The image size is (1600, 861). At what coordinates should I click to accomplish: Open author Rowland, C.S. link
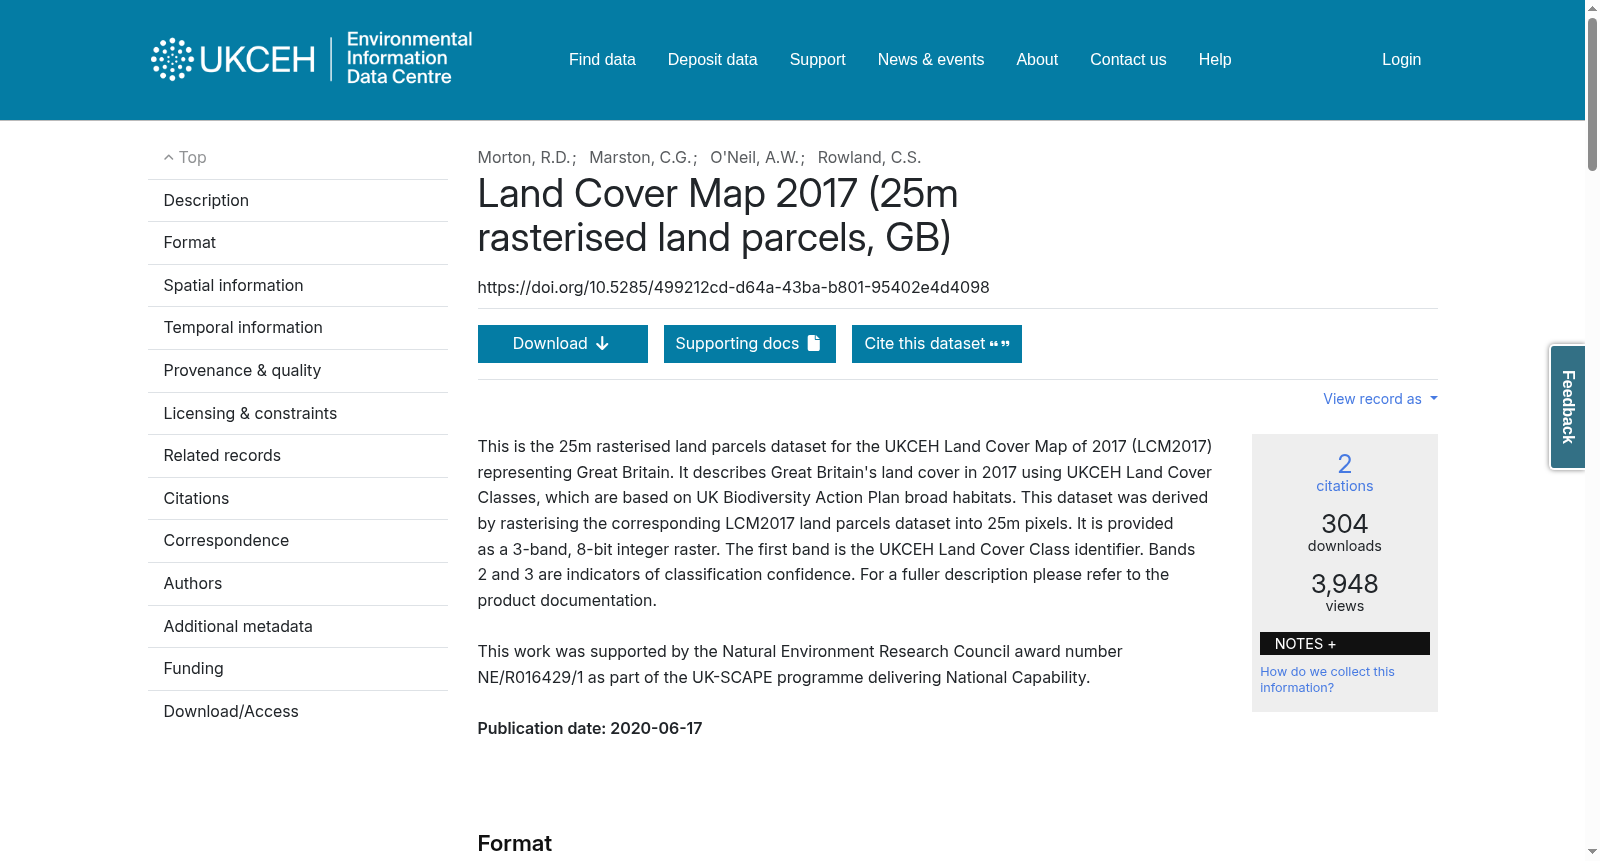point(869,157)
